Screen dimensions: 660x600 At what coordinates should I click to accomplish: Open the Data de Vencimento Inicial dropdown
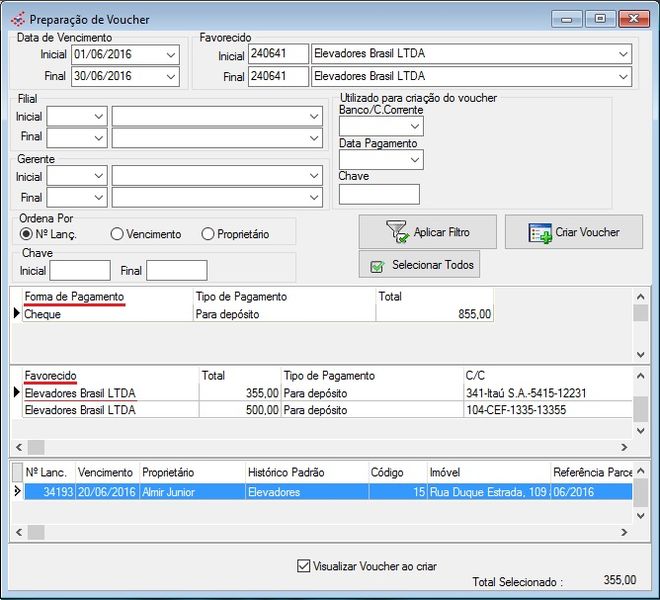point(171,54)
